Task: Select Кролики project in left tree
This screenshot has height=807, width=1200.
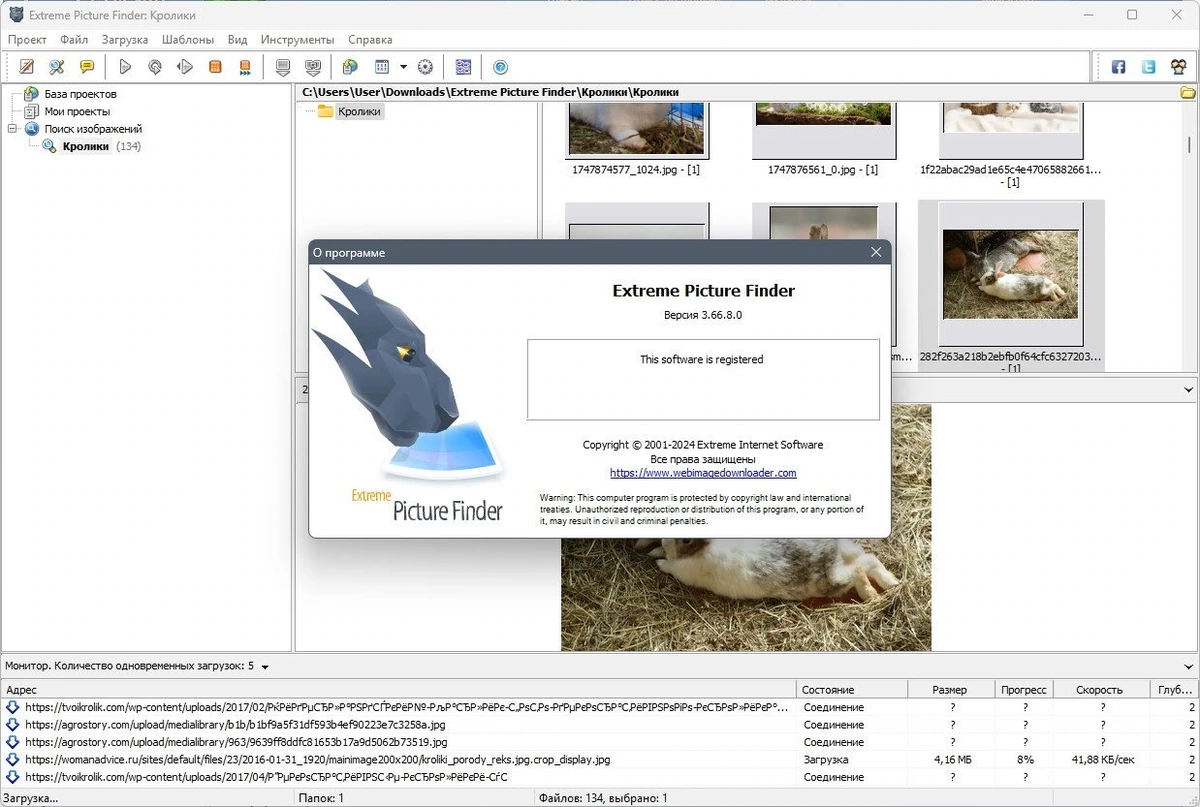Action: pos(86,146)
